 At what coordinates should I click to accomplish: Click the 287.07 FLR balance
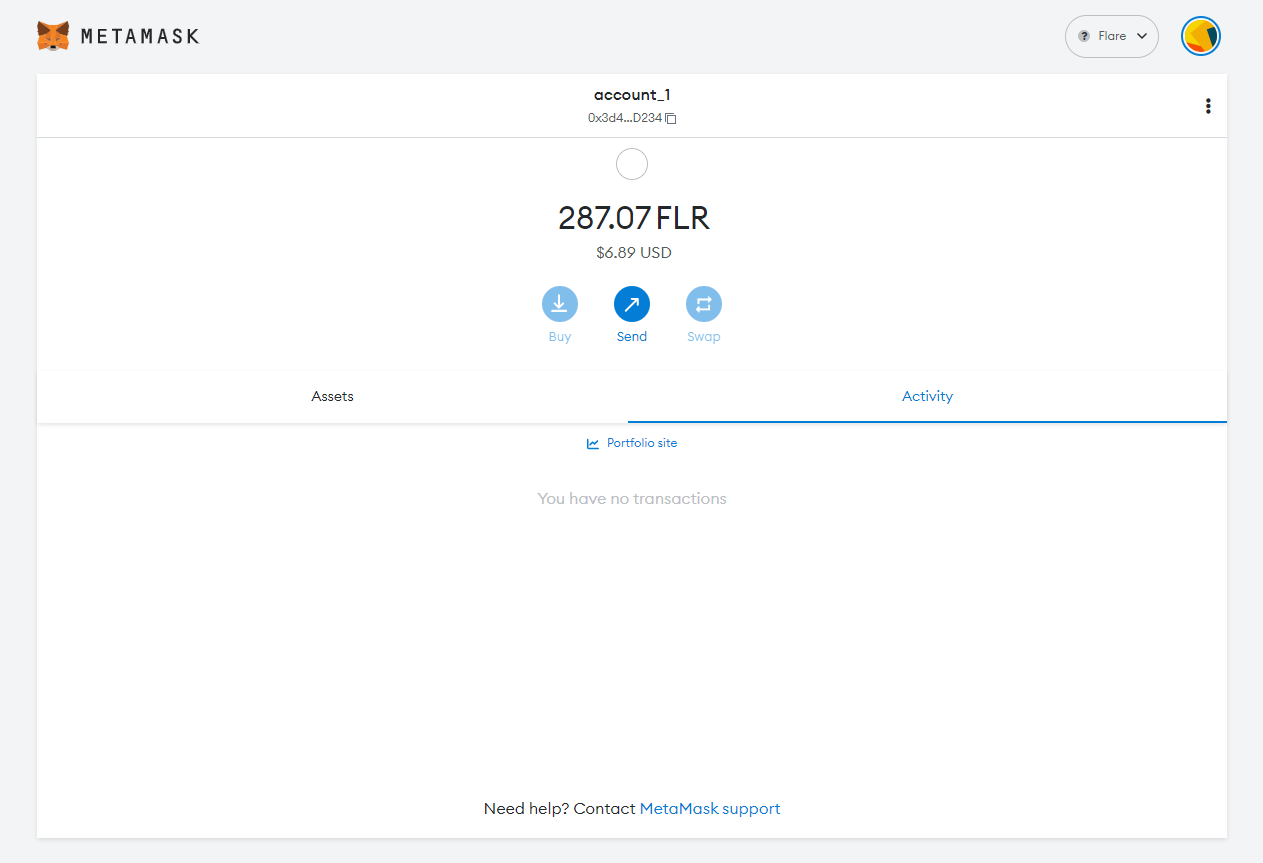[x=633, y=218]
